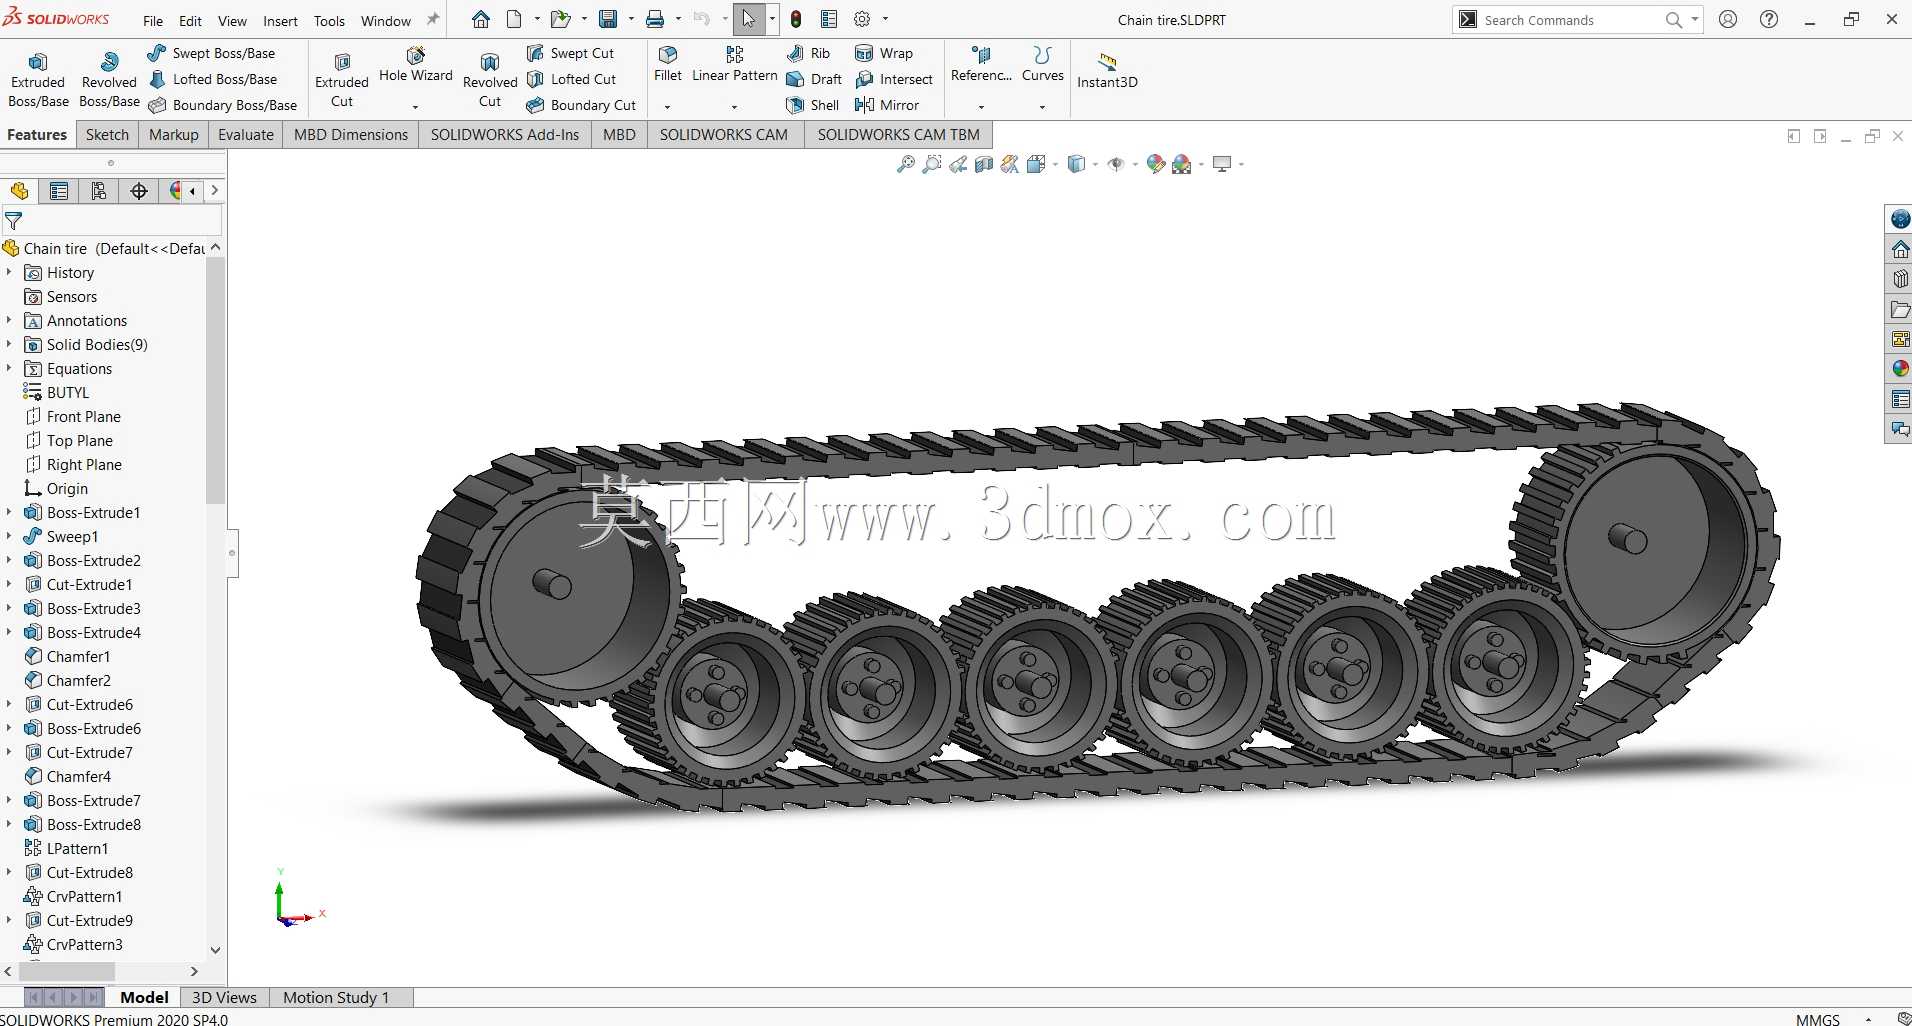This screenshot has height=1026, width=1912.
Task: Click the Apply Scene icon
Action: (x=1182, y=164)
